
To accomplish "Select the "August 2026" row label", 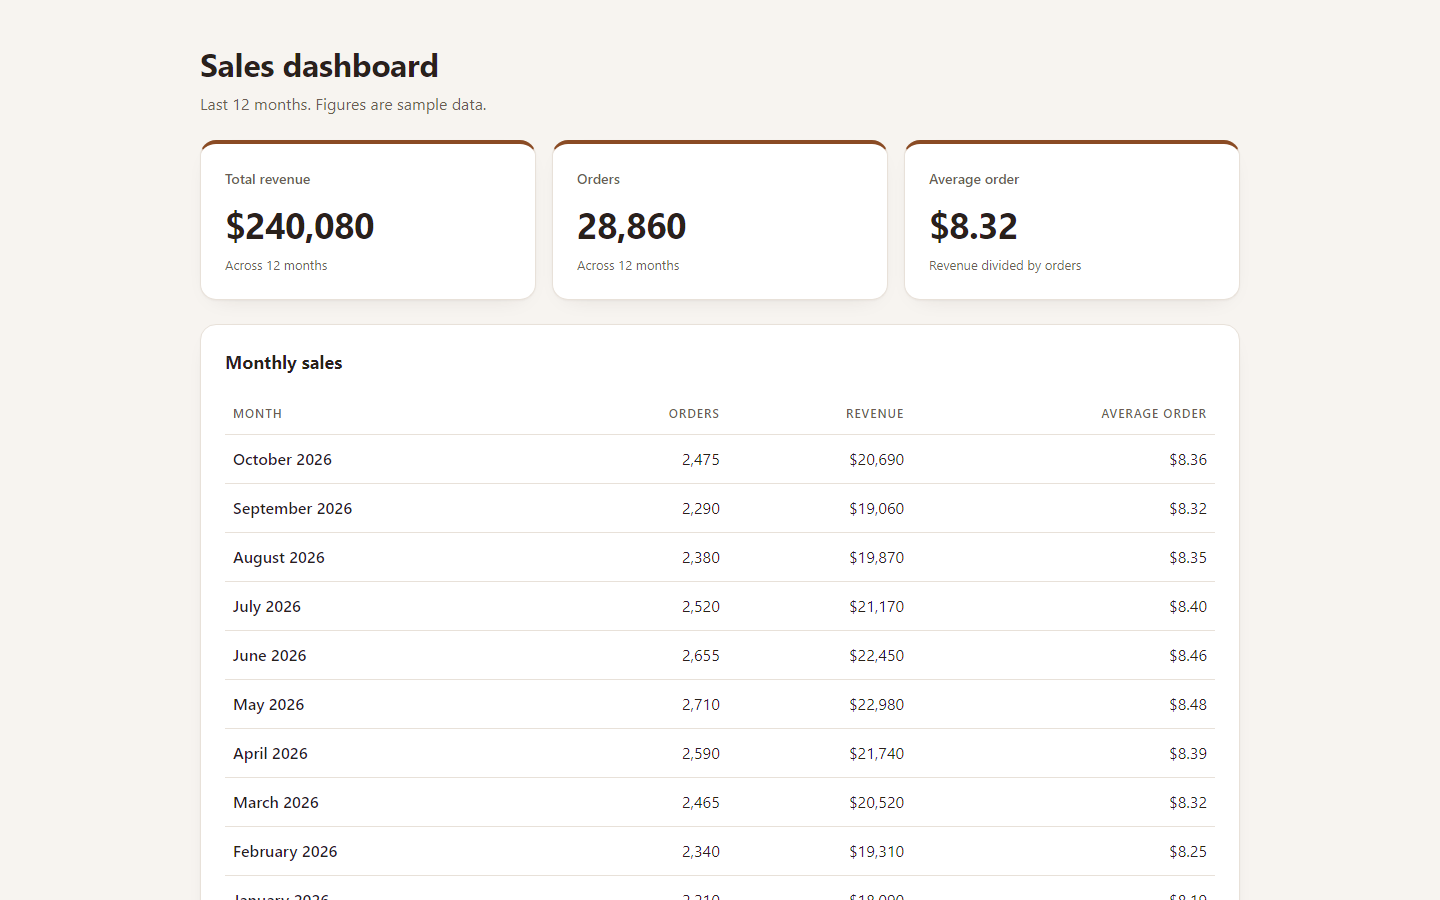I will coord(279,558).
